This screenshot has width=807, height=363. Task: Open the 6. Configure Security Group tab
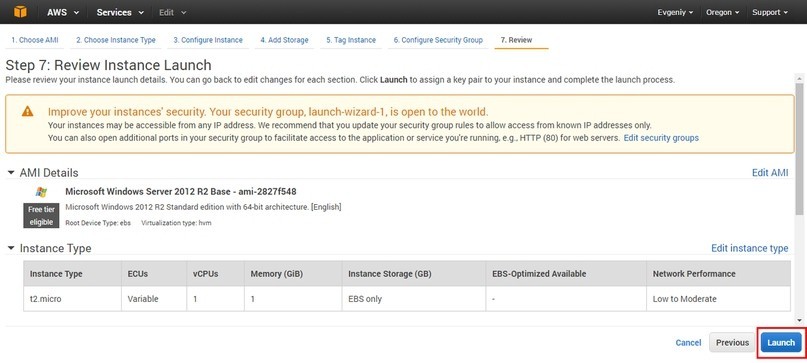pos(438,40)
